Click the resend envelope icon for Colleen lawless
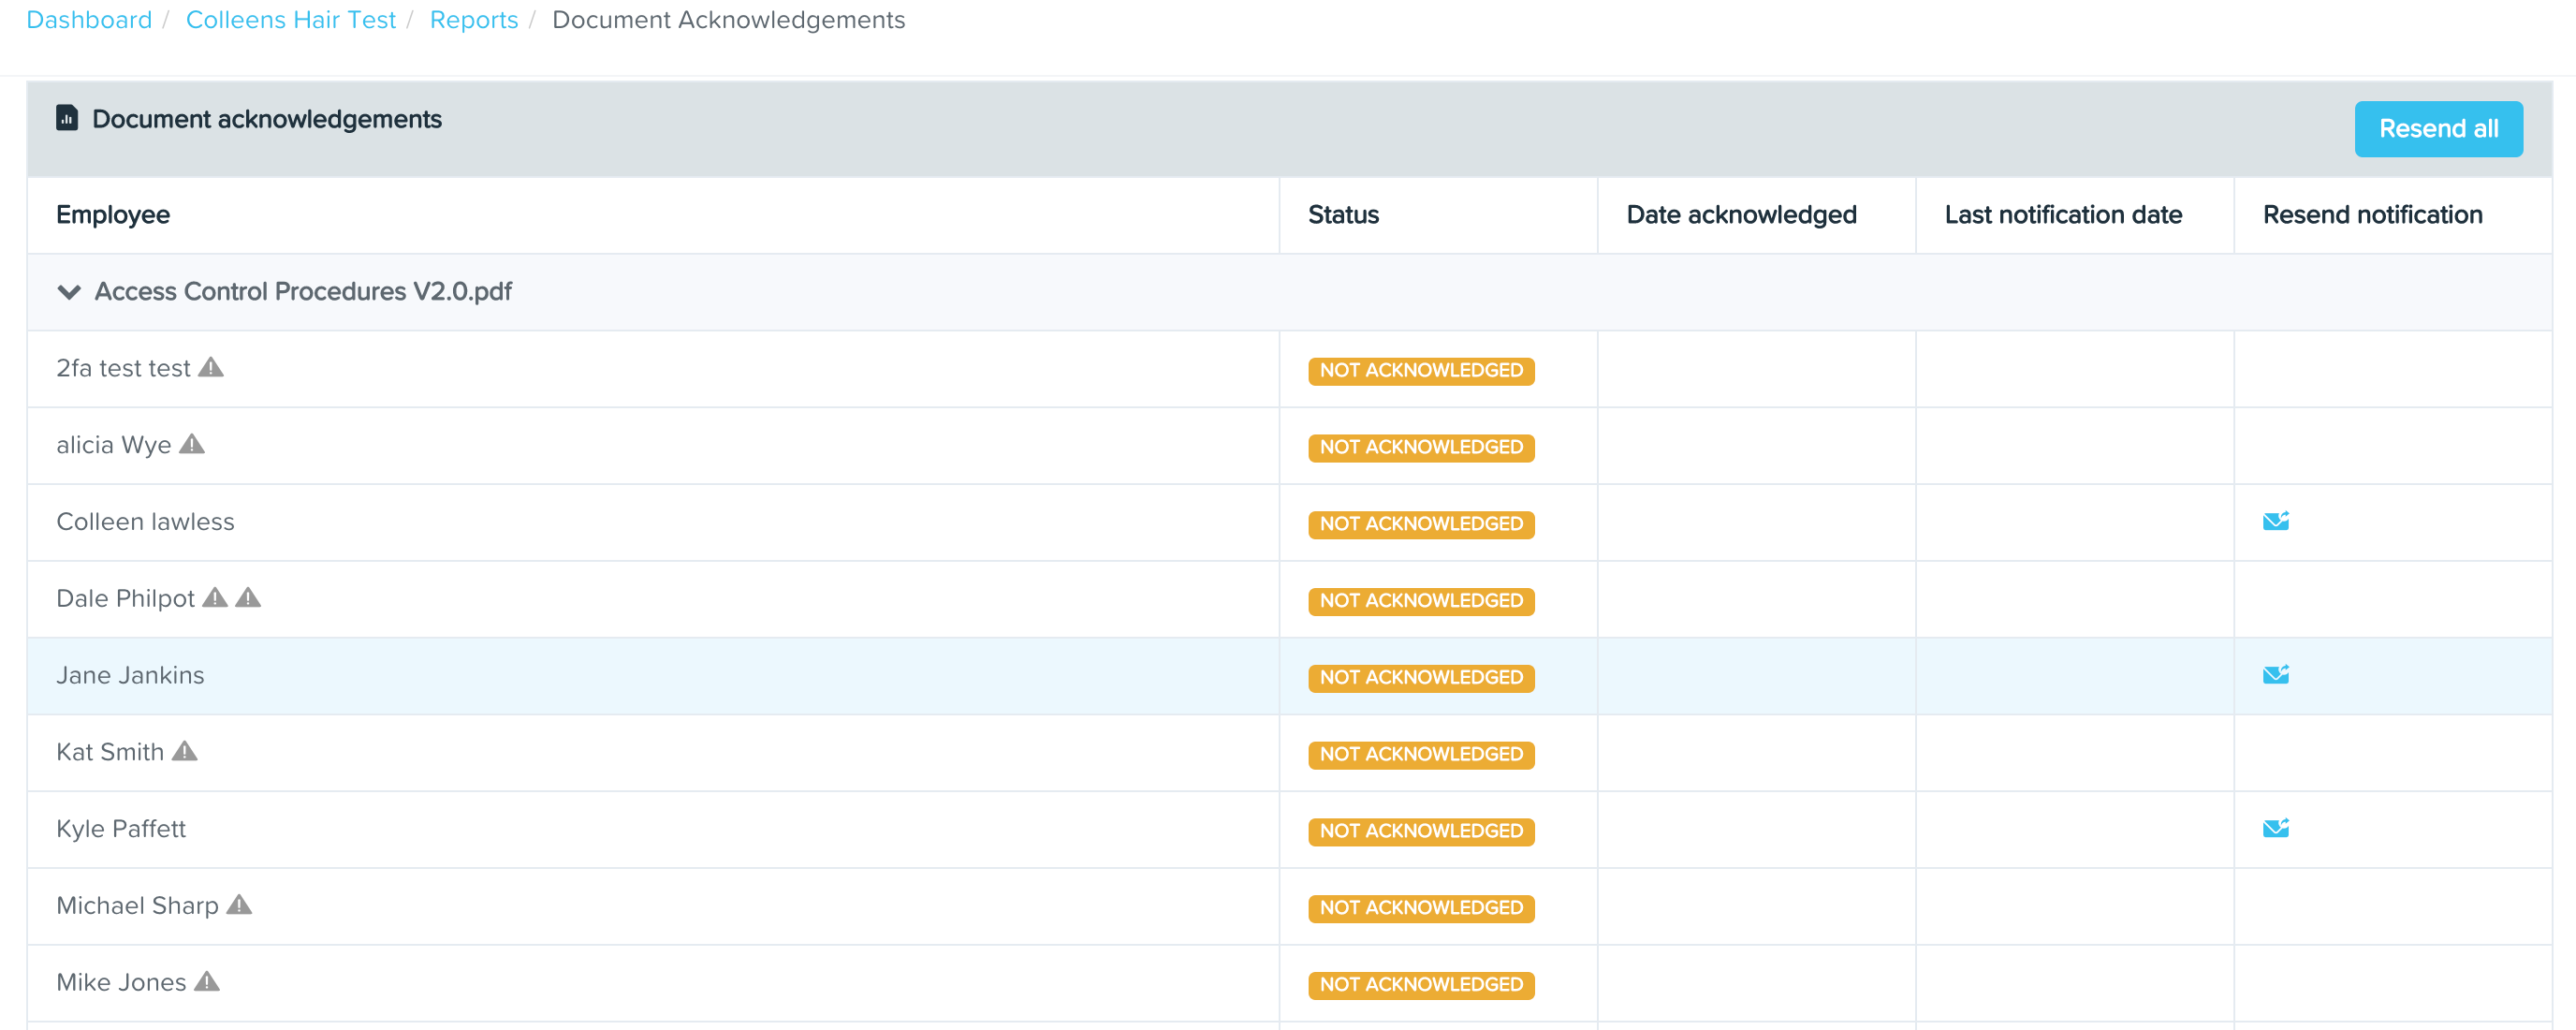The width and height of the screenshot is (2576, 1030). 2276,521
